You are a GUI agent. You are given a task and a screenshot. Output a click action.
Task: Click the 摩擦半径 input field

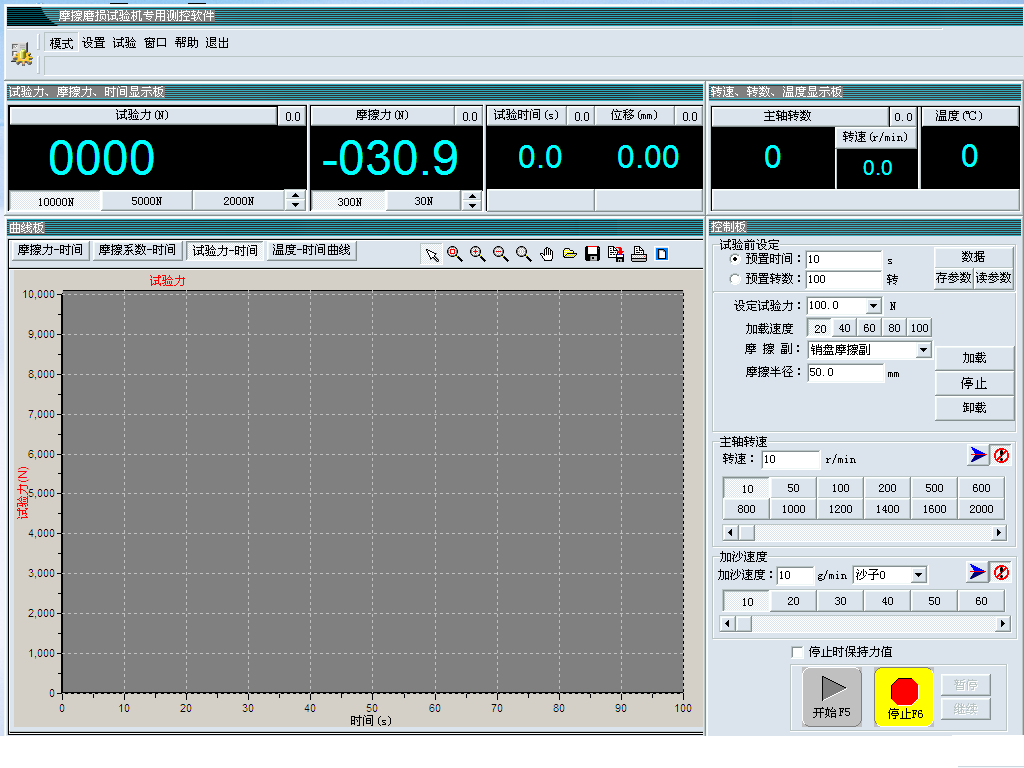coord(846,372)
